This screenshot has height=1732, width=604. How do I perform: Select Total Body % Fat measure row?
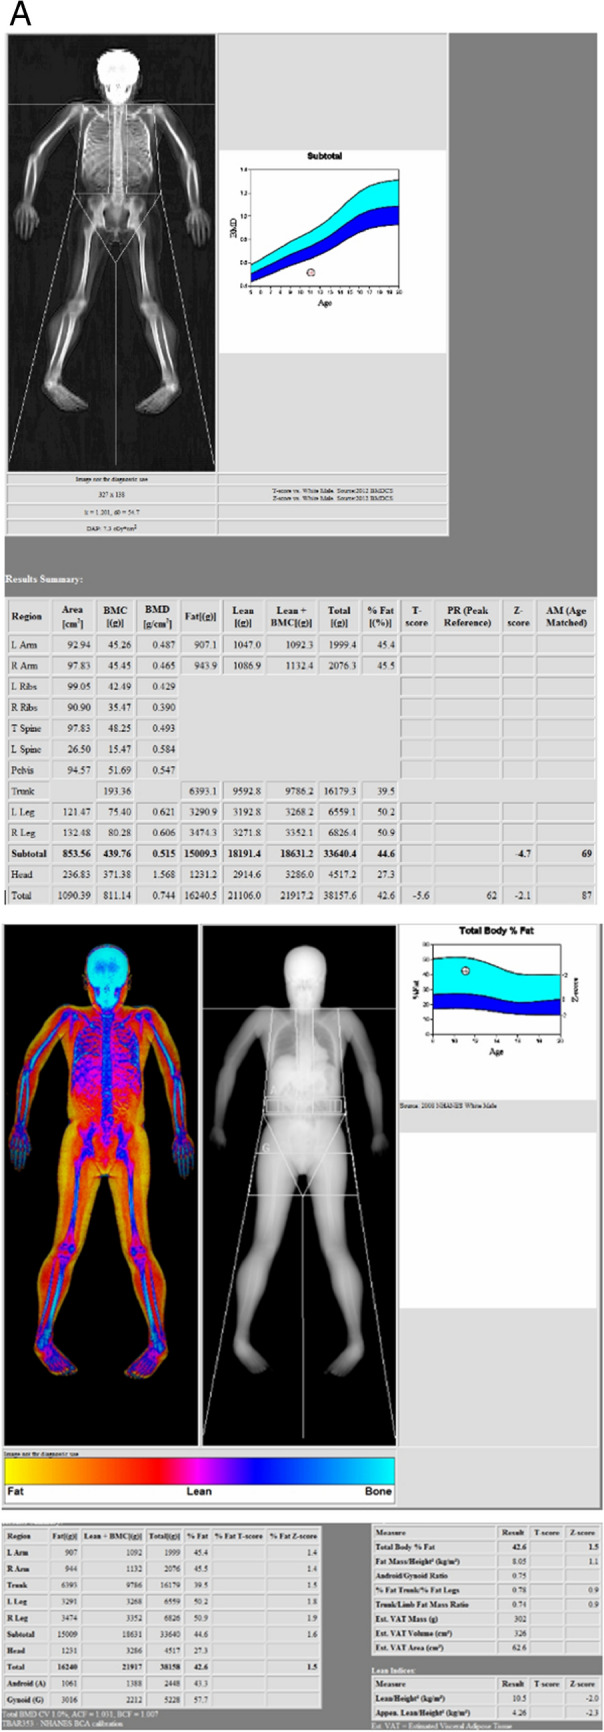(x=487, y=1546)
